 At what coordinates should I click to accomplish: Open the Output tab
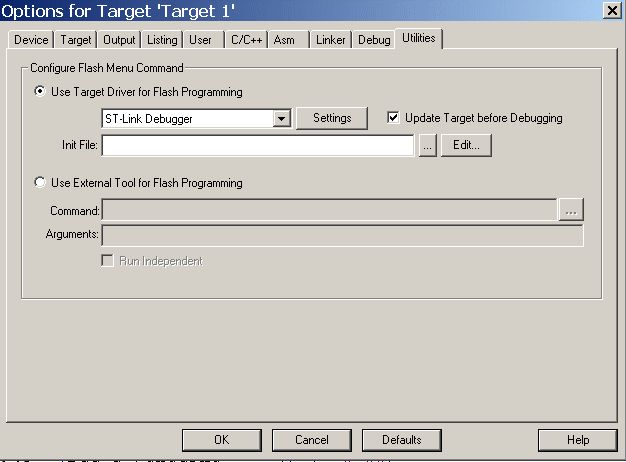coord(119,40)
